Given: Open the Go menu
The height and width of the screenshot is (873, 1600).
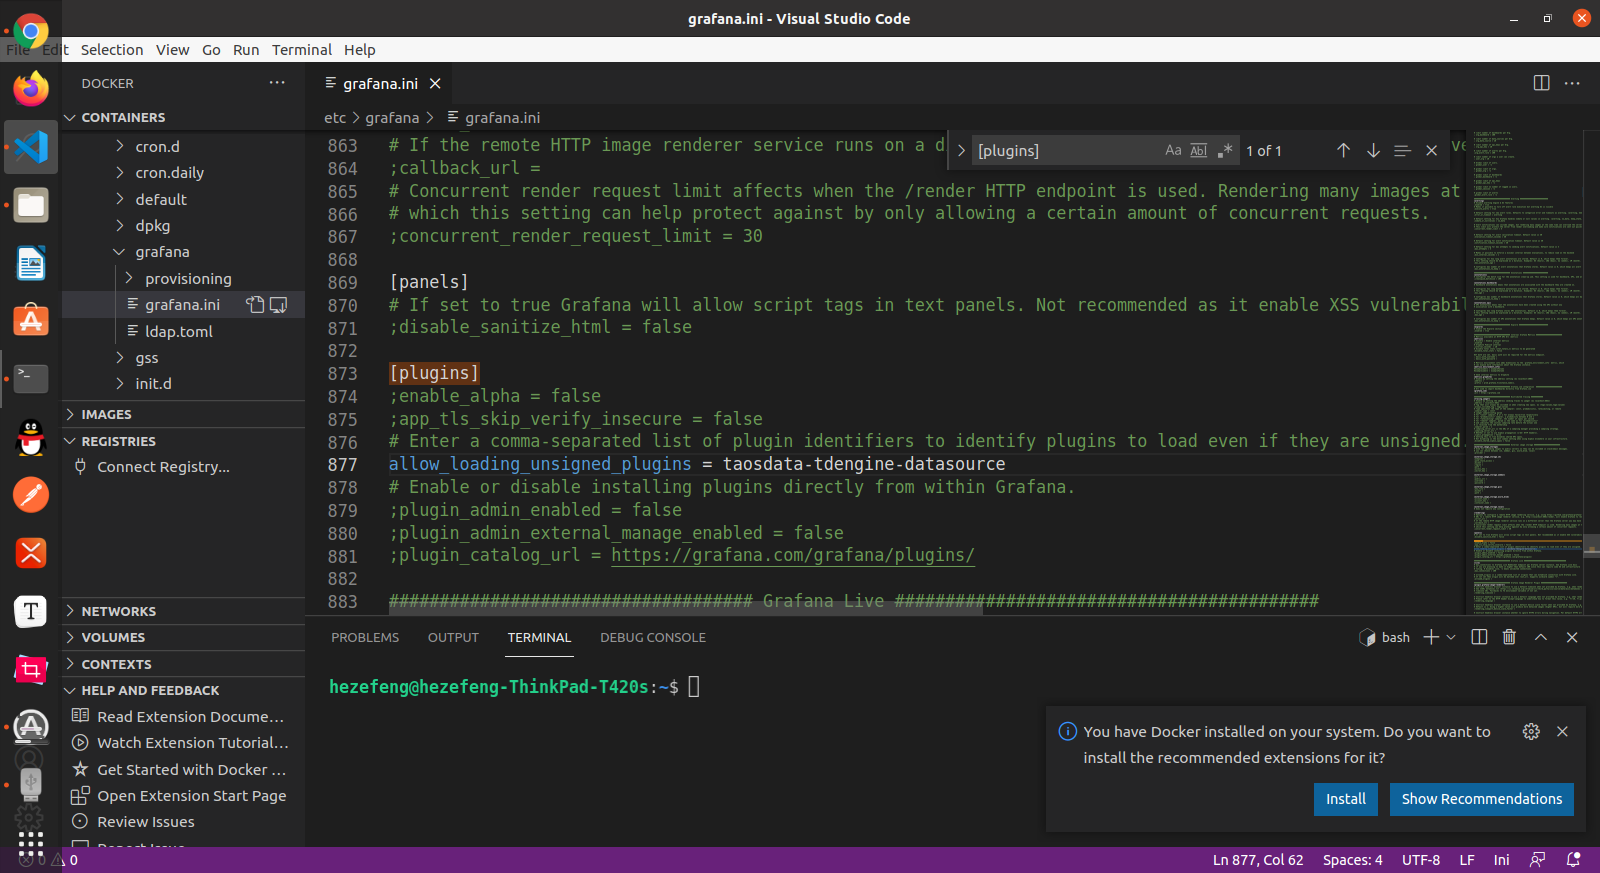Looking at the screenshot, I should [211, 50].
